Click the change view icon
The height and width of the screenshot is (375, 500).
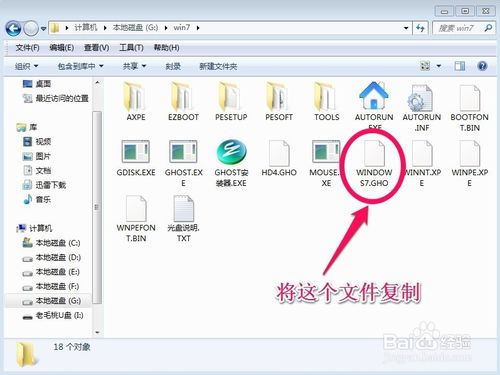click(425, 66)
